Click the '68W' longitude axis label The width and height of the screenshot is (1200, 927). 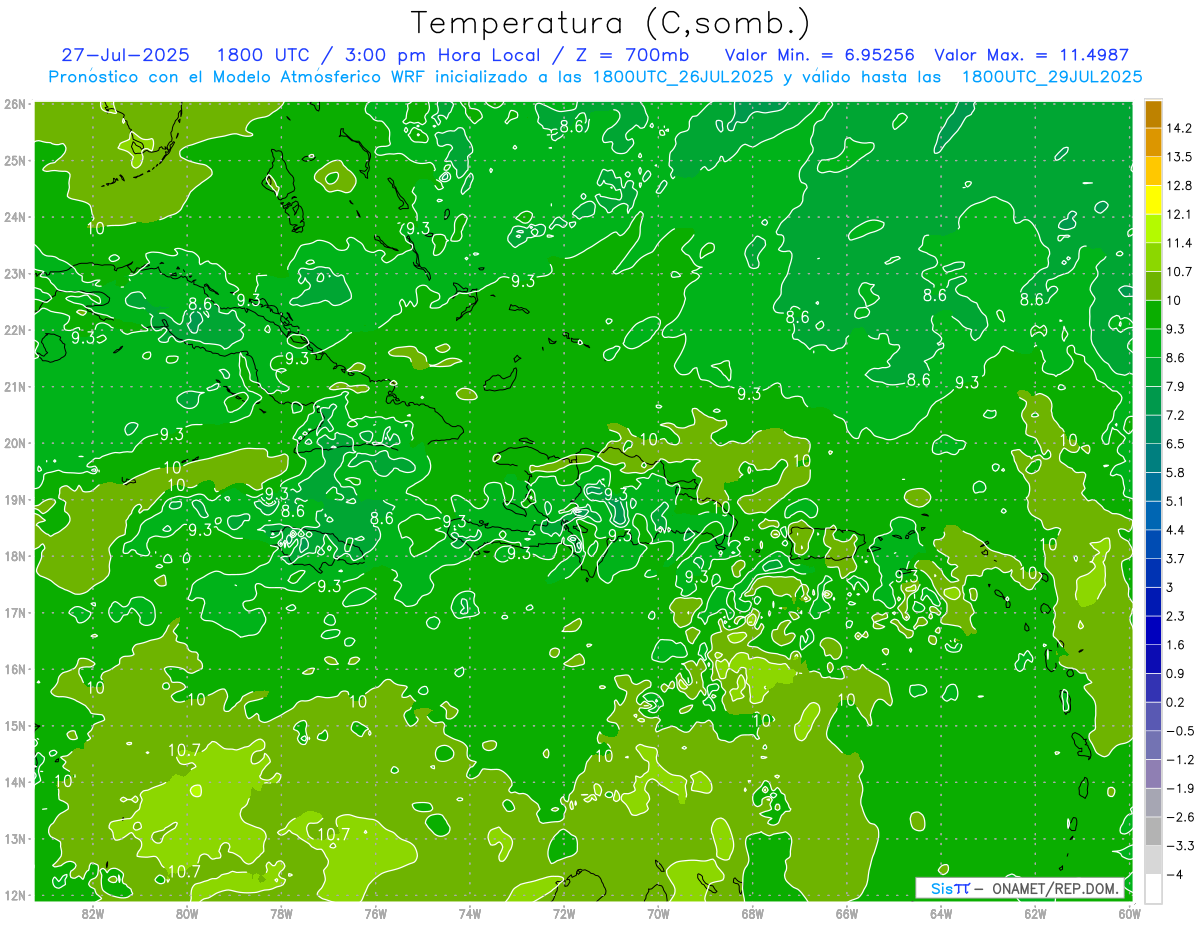click(752, 912)
